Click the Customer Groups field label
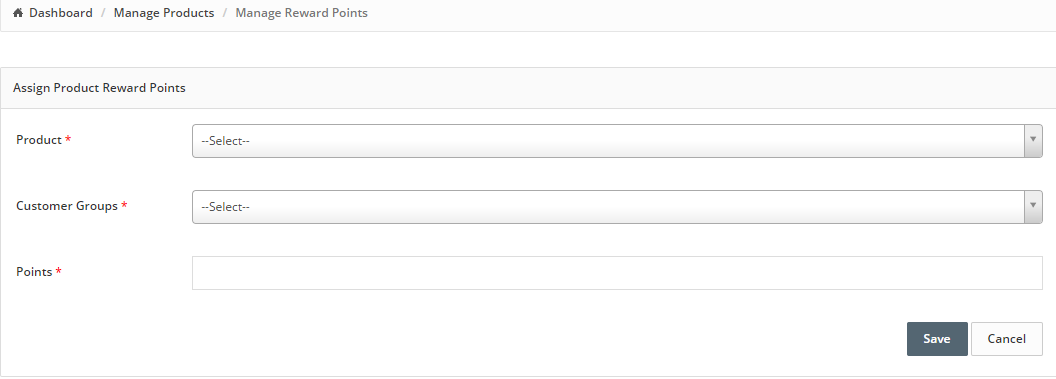Image resolution: width=1056 pixels, height=379 pixels. [67, 206]
